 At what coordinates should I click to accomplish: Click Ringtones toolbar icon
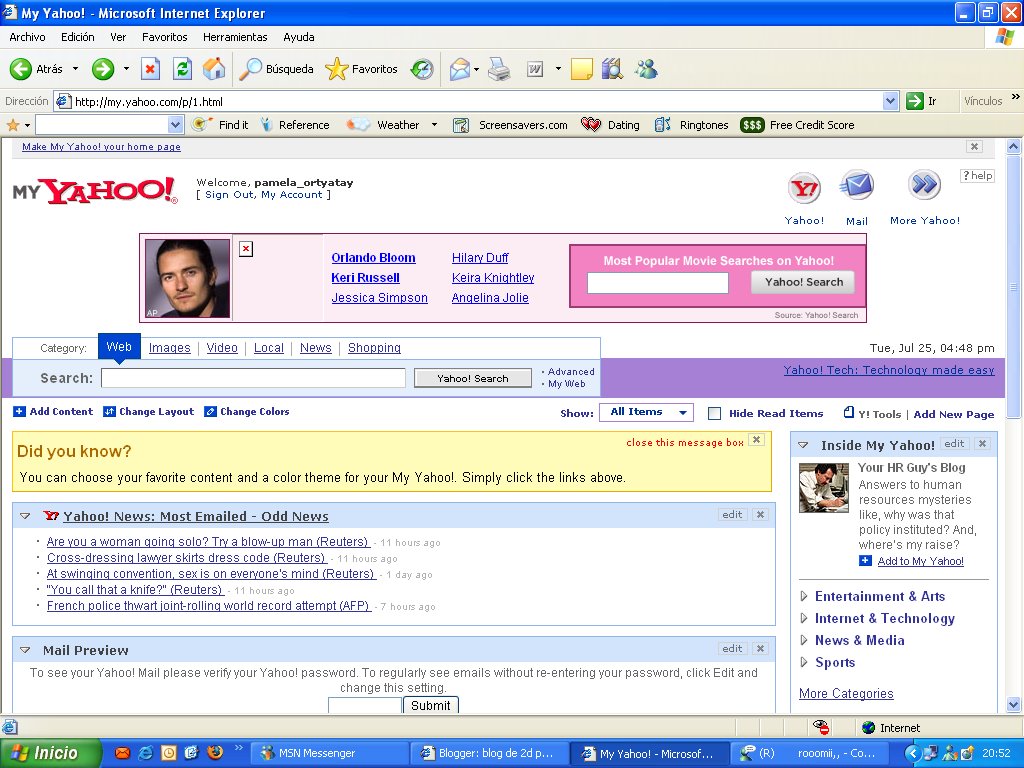pyautogui.click(x=662, y=125)
